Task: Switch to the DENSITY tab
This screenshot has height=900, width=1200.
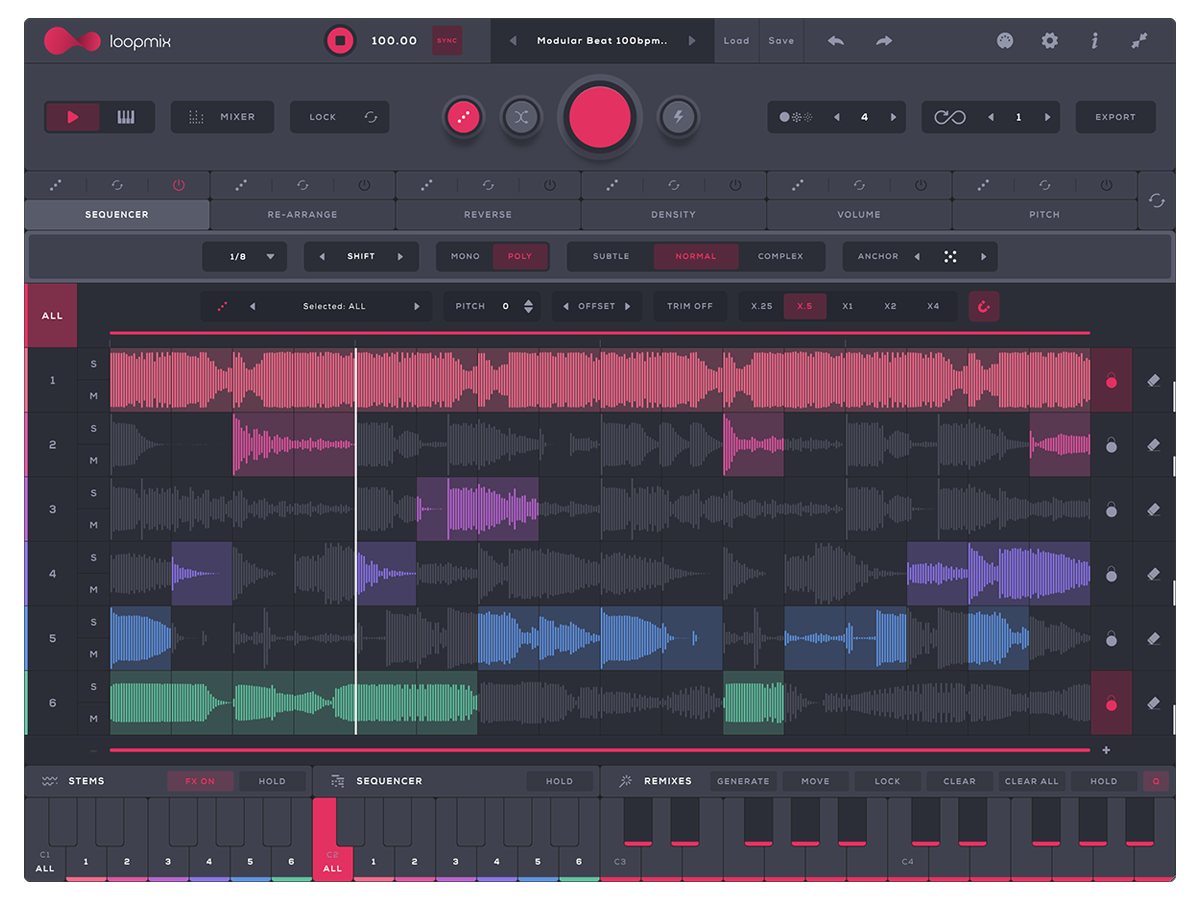Action: point(673,214)
